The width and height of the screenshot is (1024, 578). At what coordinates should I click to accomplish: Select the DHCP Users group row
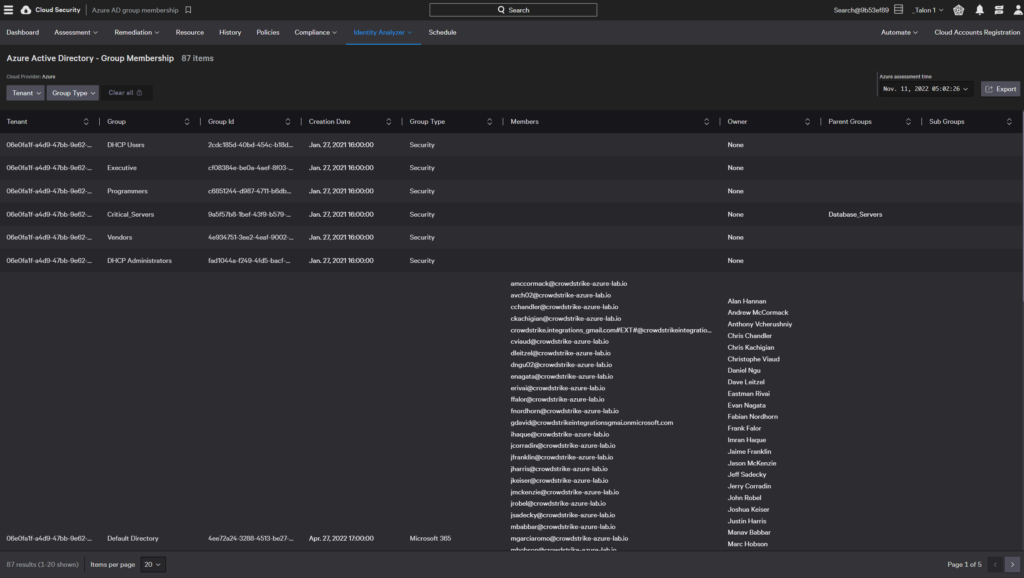pos(512,145)
